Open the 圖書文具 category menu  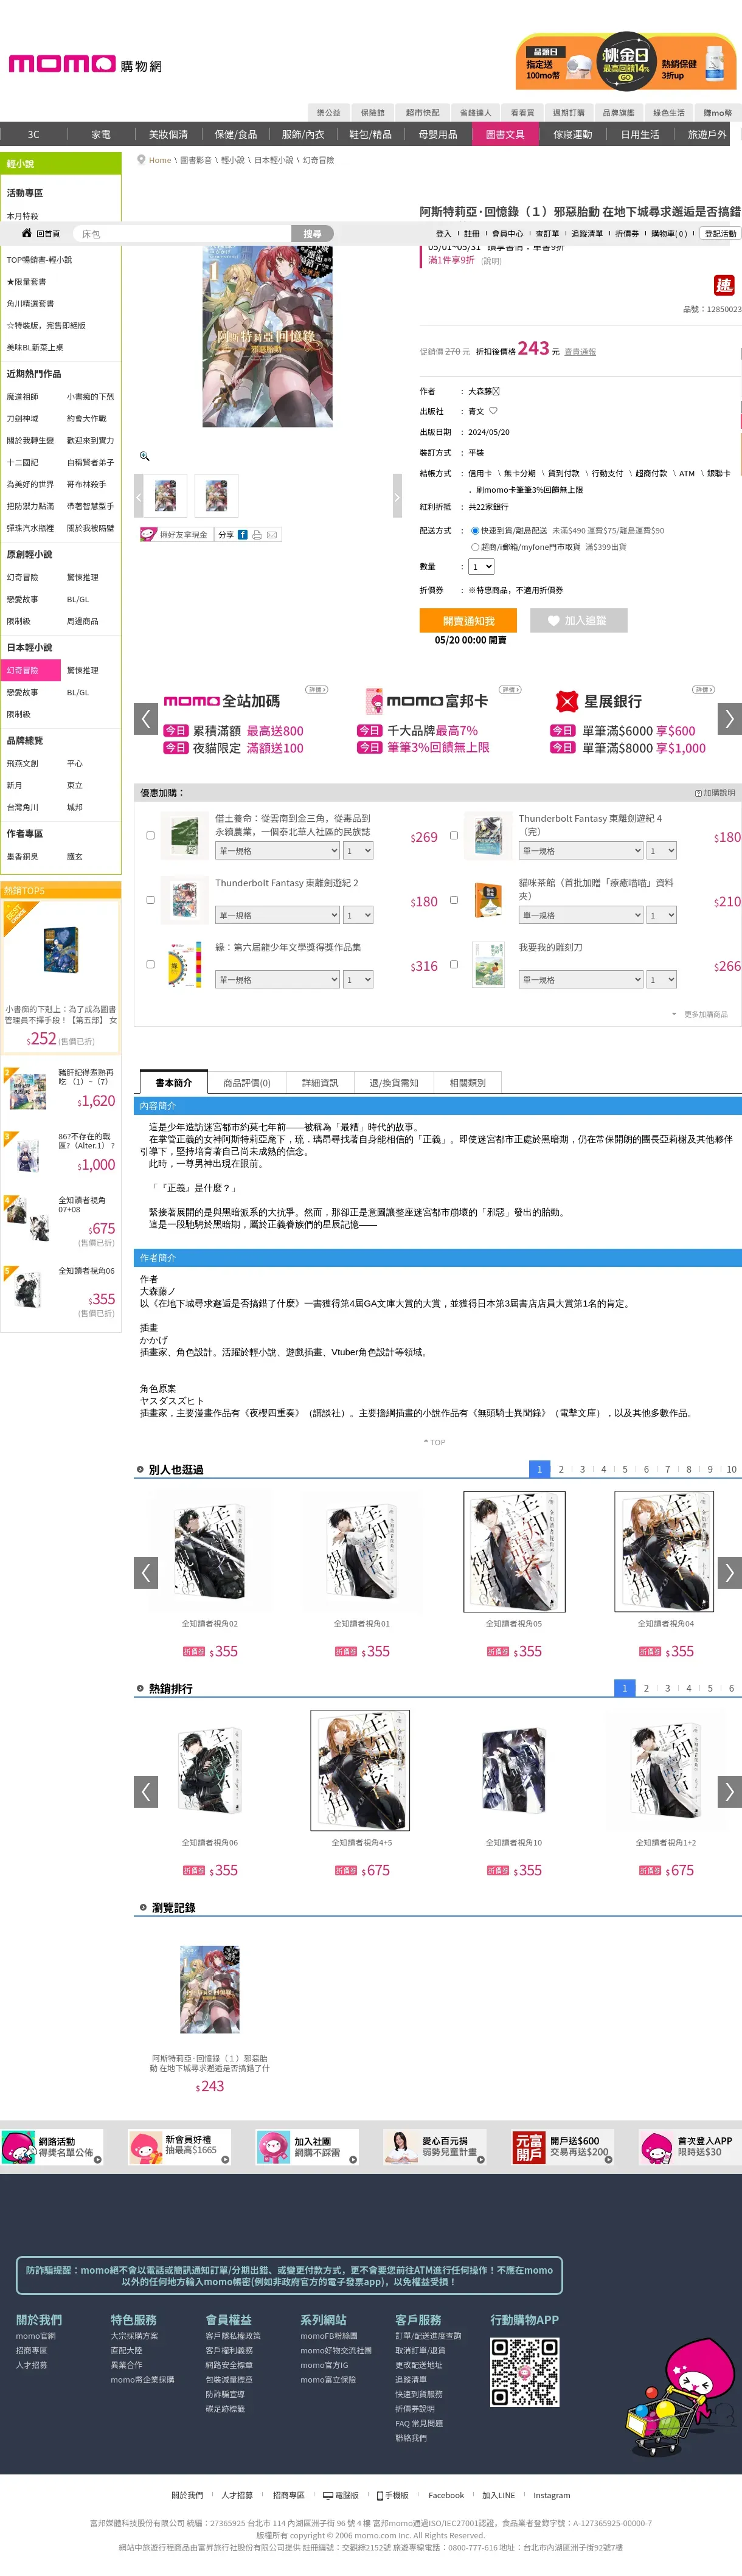pos(505,134)
